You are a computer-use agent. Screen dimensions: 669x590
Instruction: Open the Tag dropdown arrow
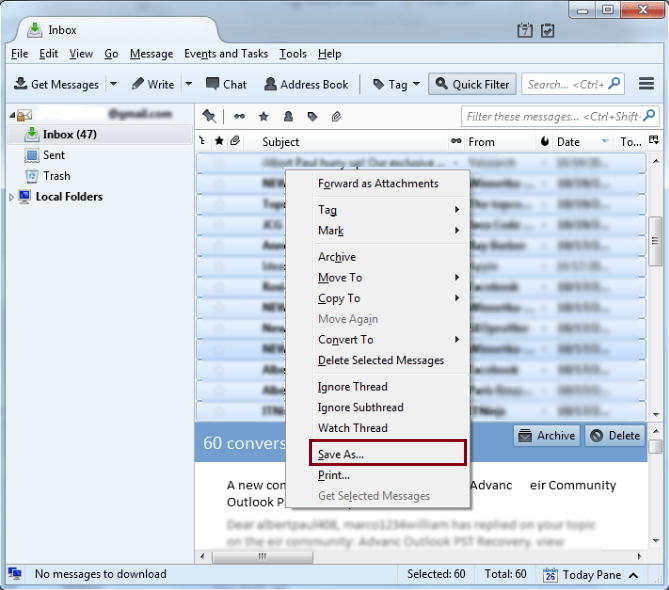[416, 84]
